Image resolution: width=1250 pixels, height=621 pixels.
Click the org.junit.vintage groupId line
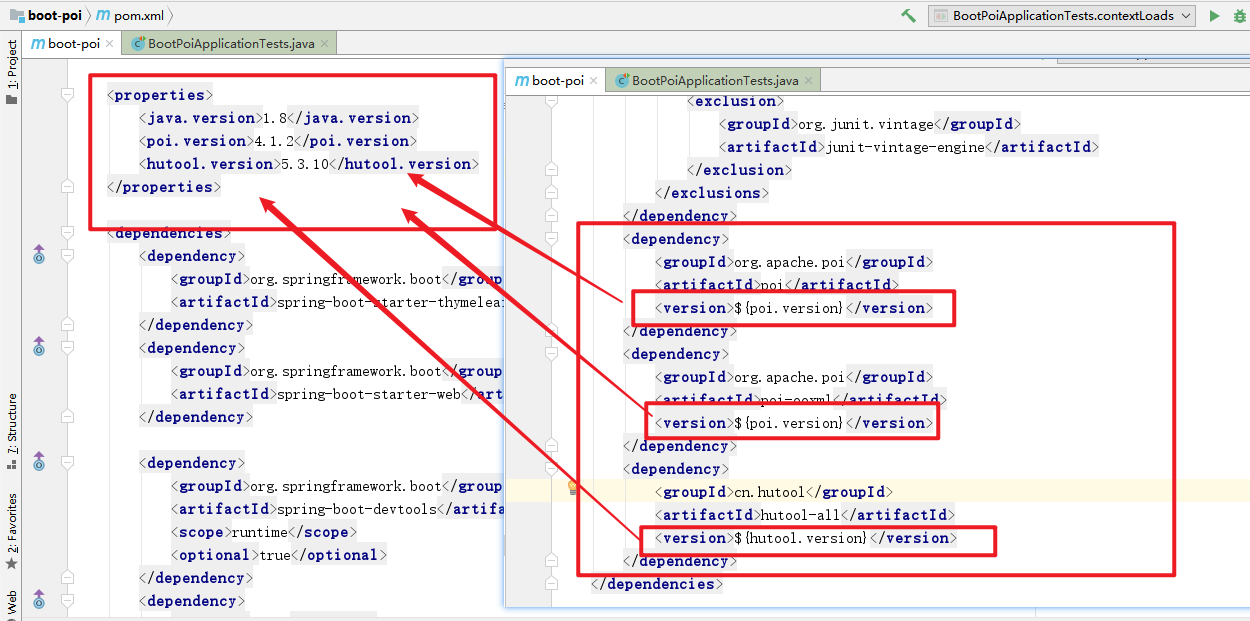pos(869,124)
